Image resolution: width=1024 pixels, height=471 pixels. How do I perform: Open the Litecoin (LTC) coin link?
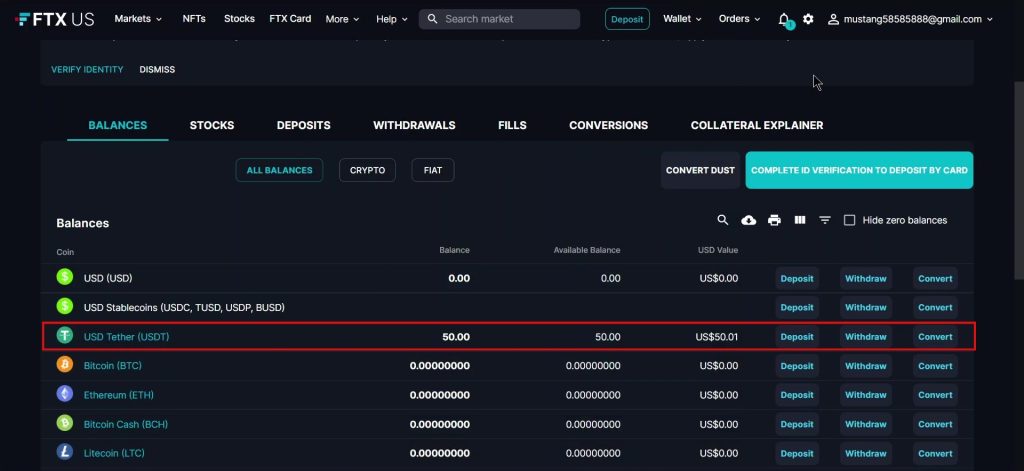point(114,453)
